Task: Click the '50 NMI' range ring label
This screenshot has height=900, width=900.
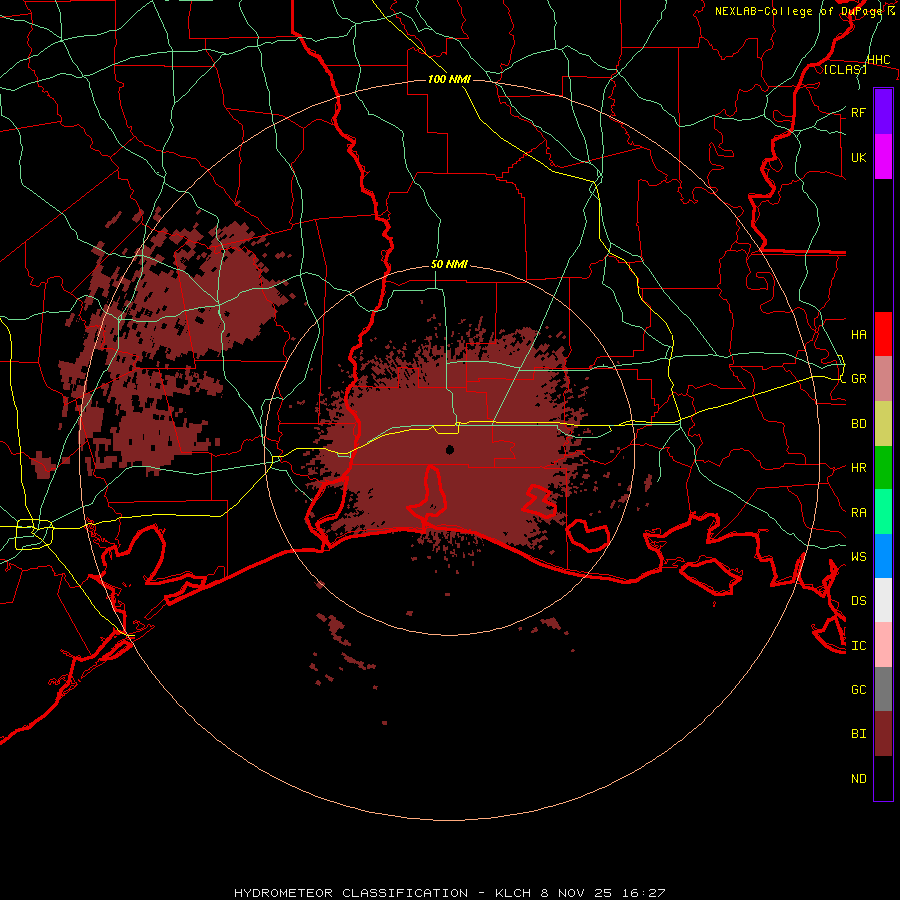Action: pos(449,264)
